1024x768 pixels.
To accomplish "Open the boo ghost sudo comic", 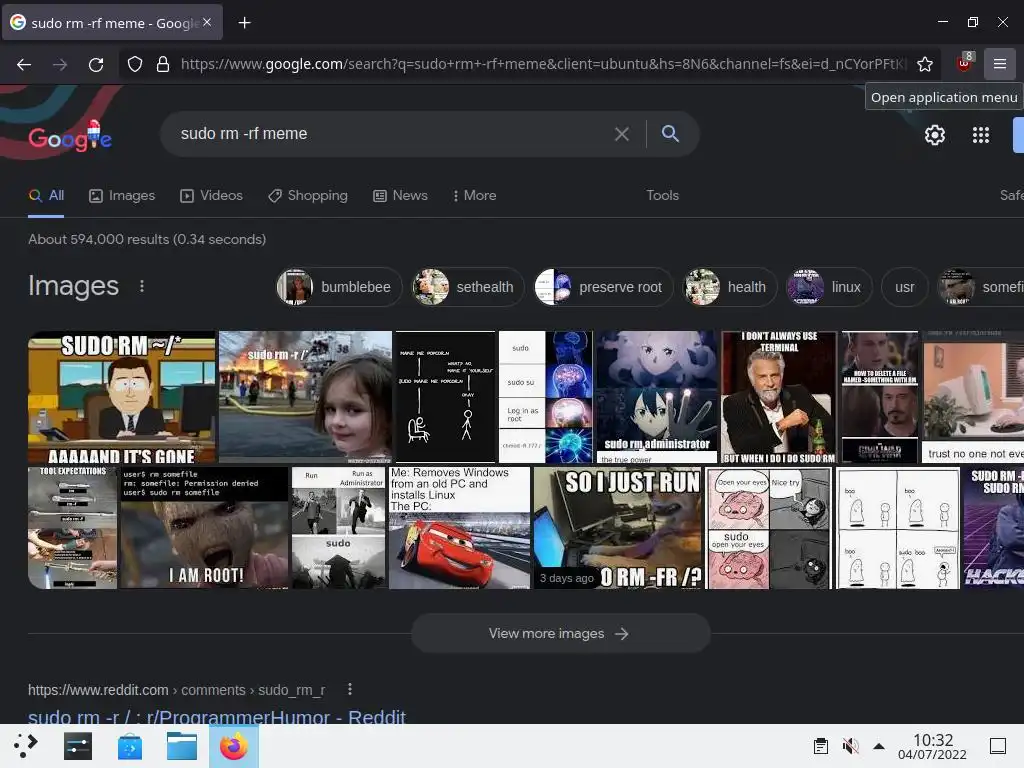I will tap(898, 528).
